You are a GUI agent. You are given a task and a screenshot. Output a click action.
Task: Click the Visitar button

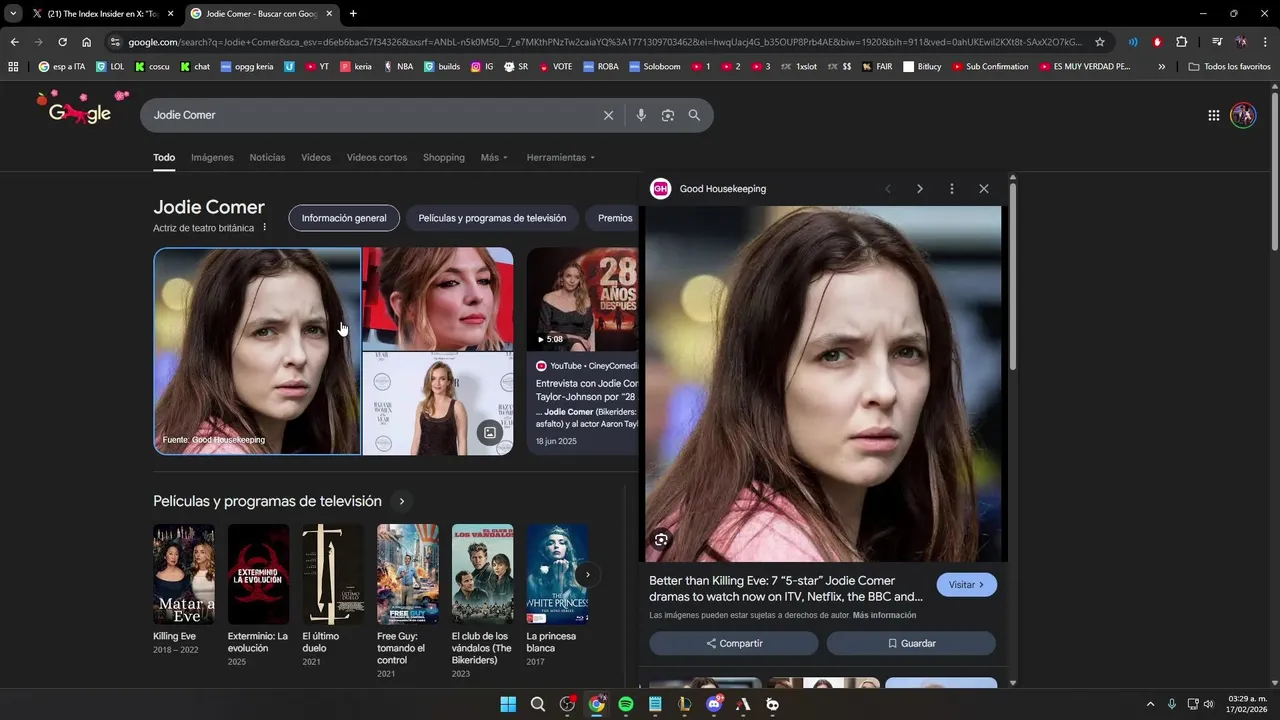966,585
